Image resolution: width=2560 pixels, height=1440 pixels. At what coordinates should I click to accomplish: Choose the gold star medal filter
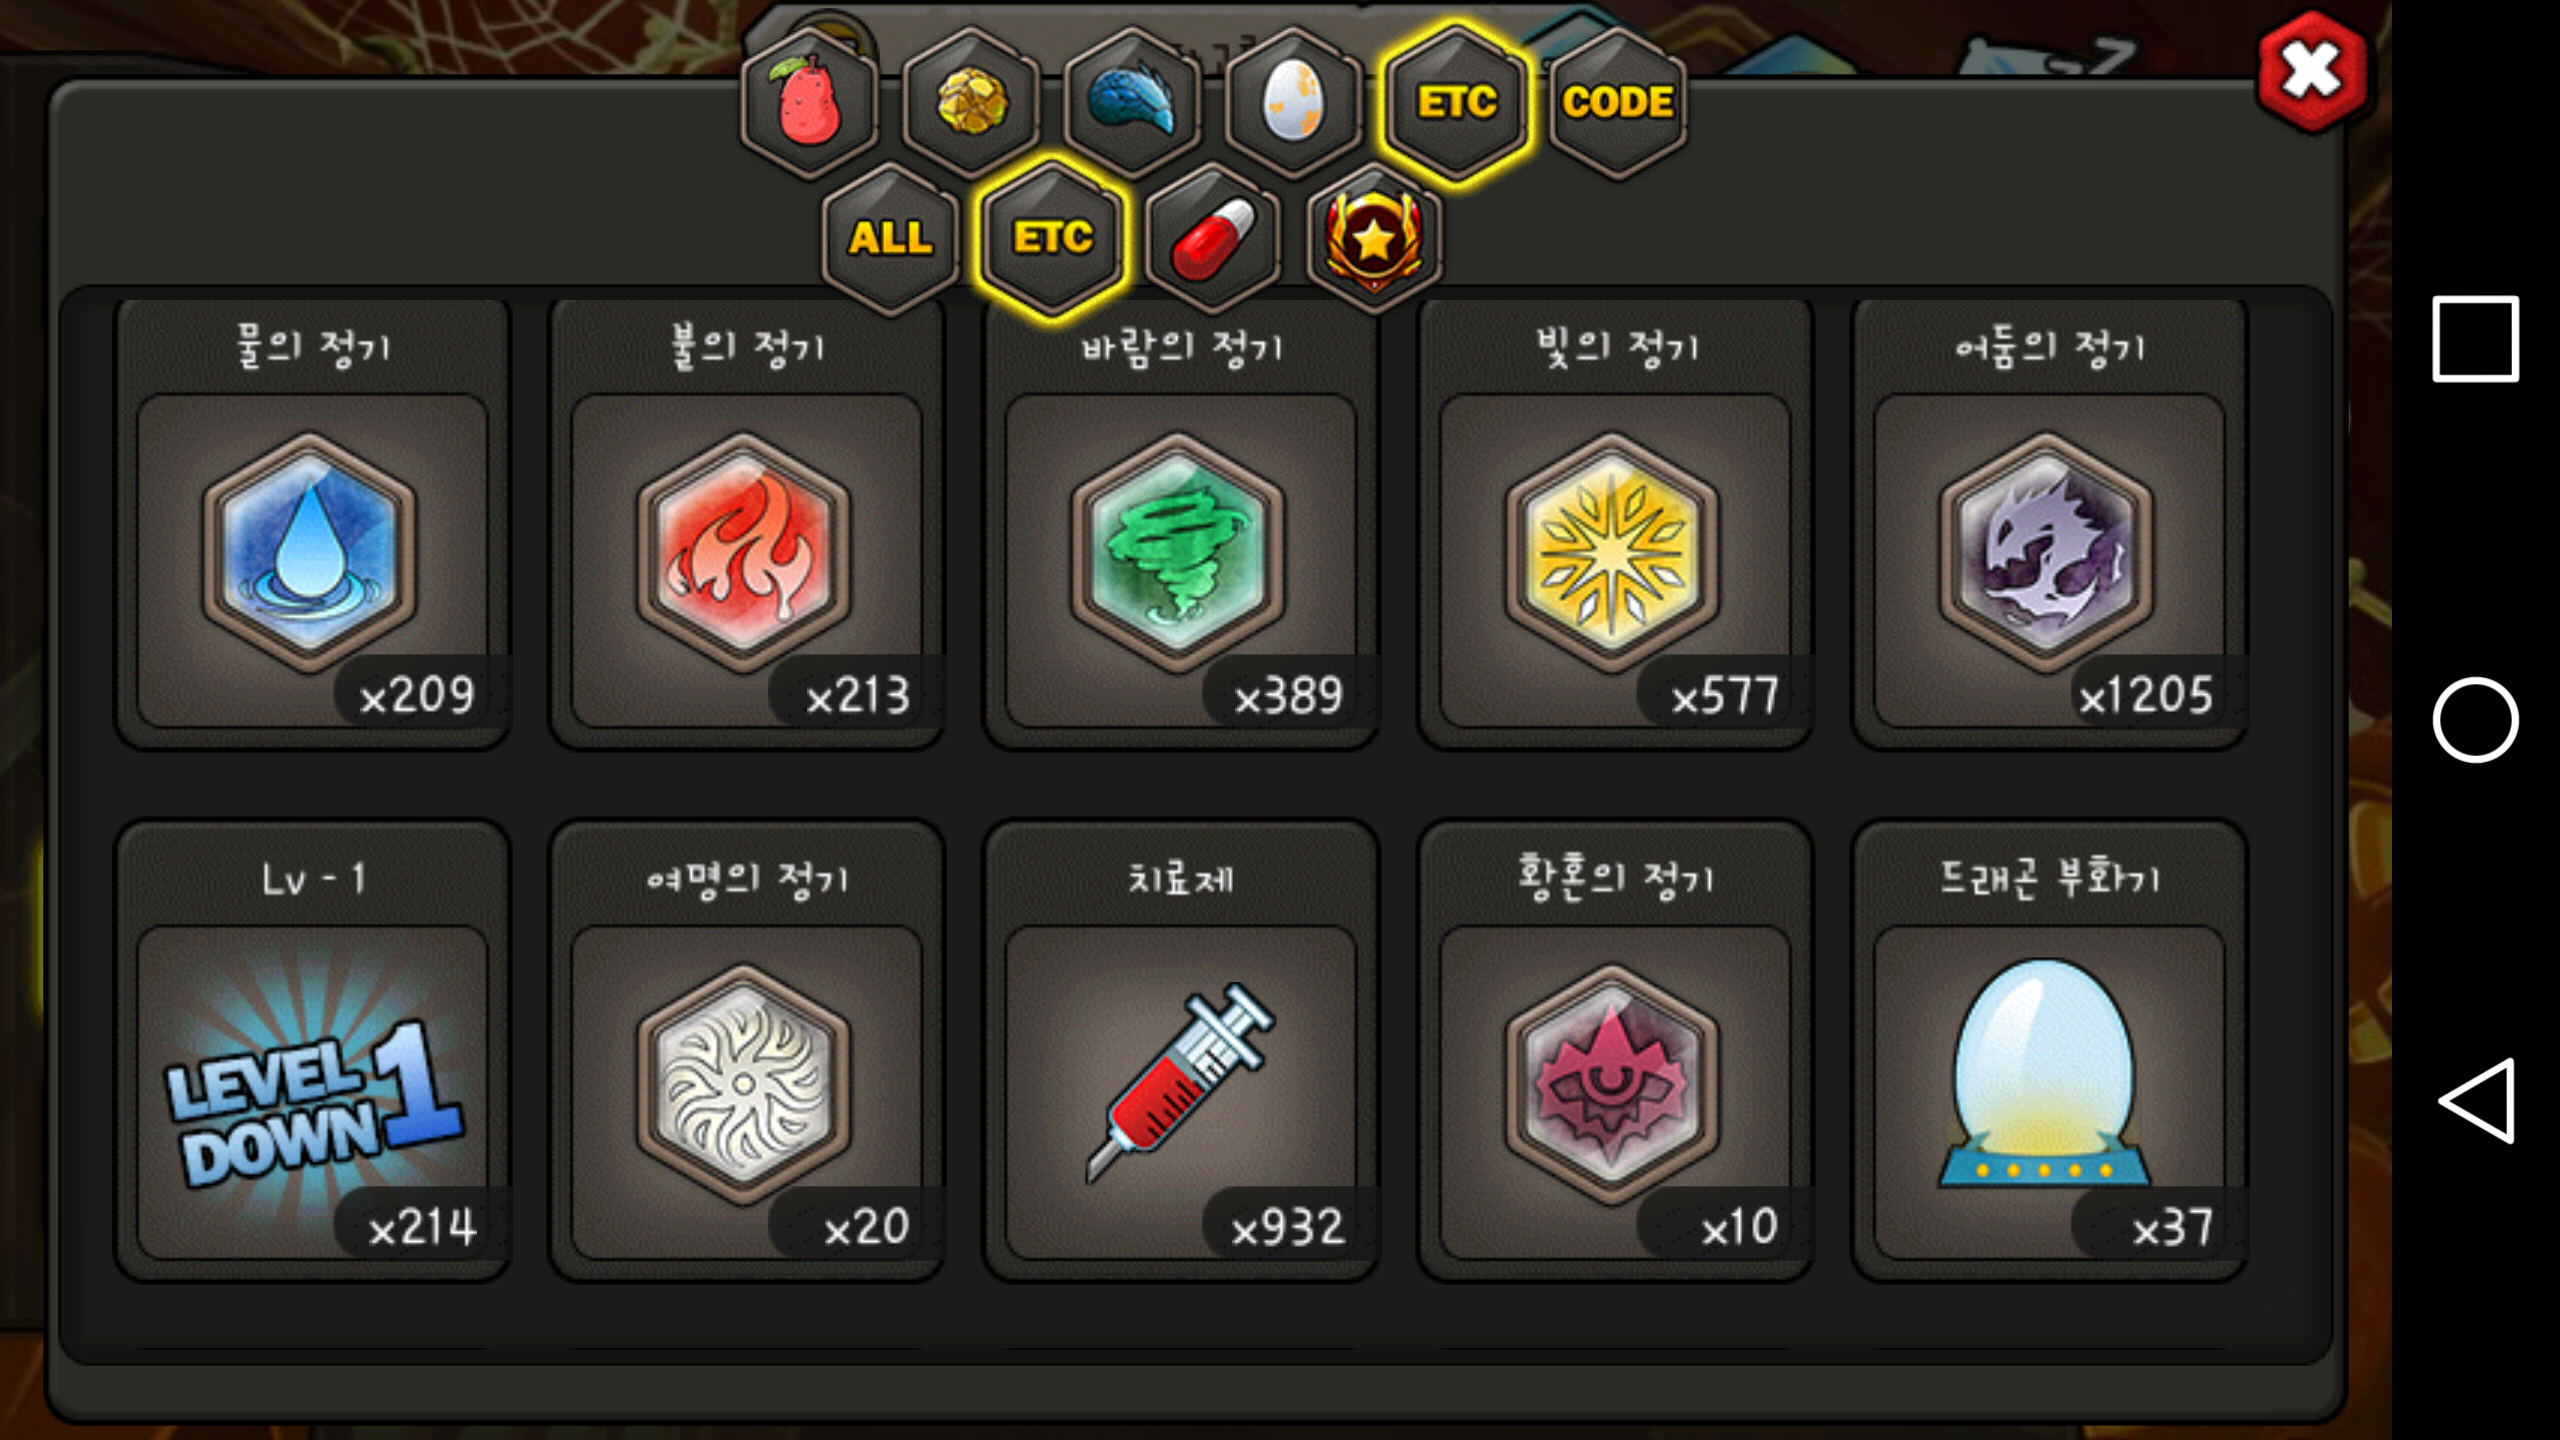1374,238
